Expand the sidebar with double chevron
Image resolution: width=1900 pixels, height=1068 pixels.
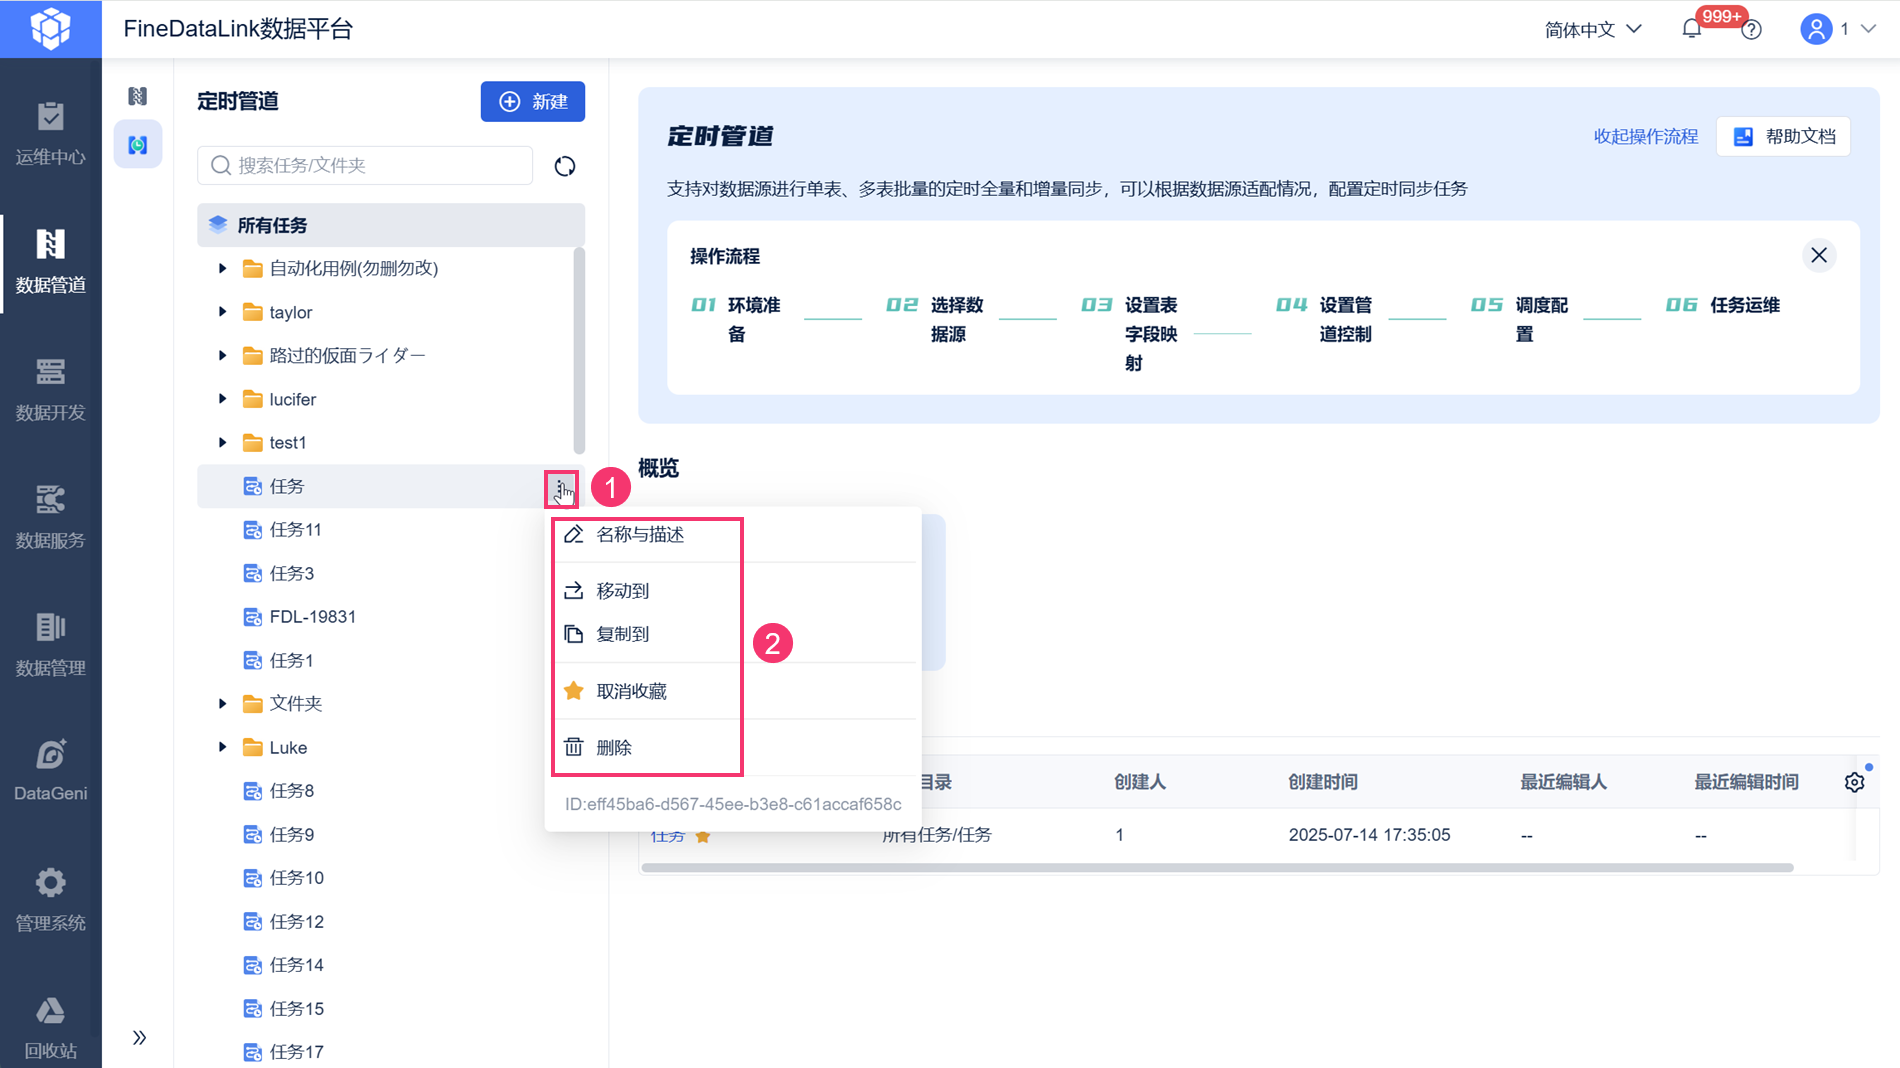click(139, 1037)
